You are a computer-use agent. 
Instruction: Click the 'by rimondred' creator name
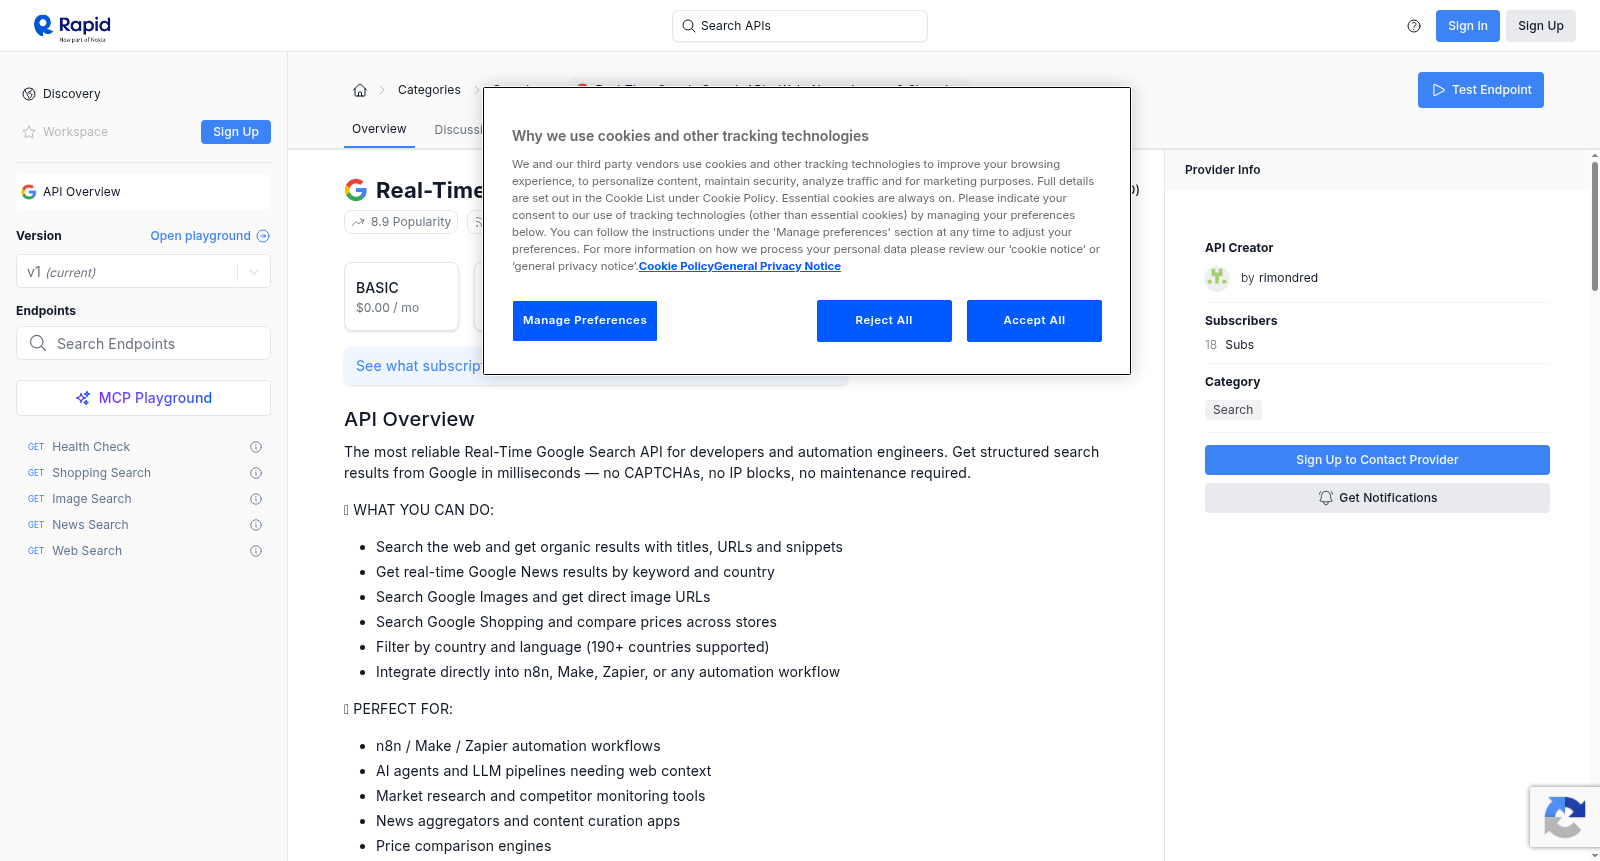1279,278
